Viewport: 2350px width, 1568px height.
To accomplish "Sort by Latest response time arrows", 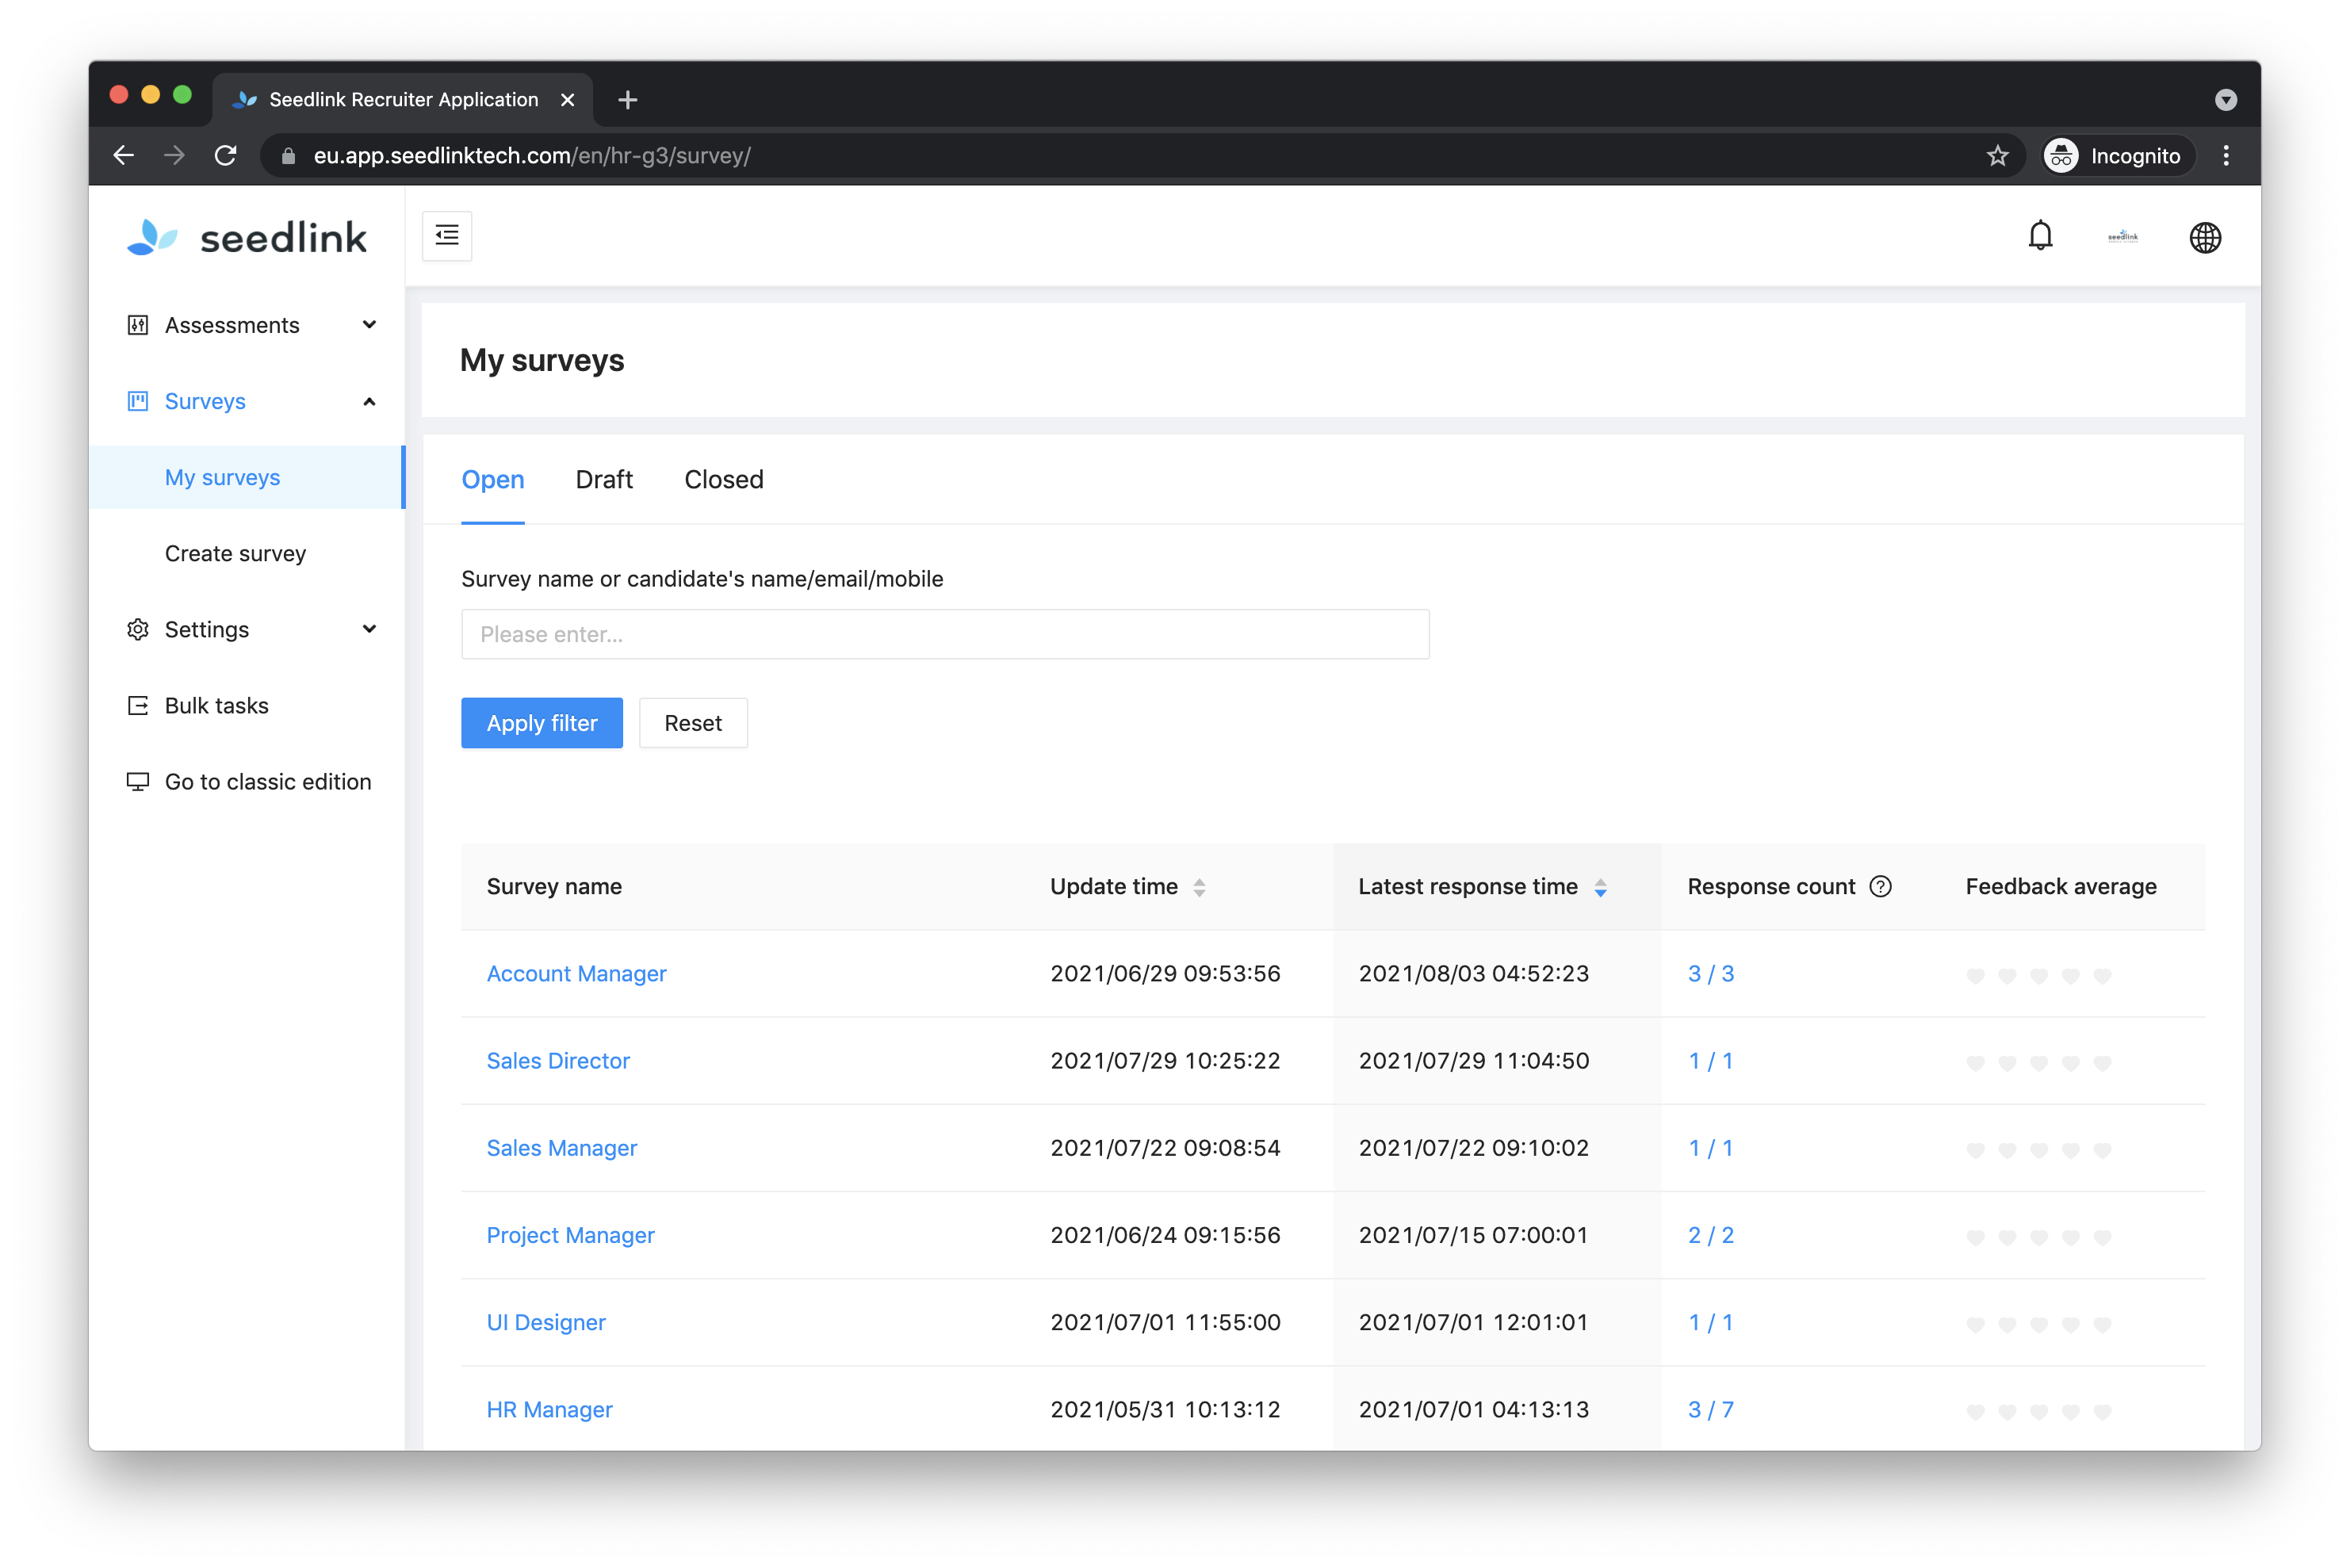I will tap(1600, 887).
